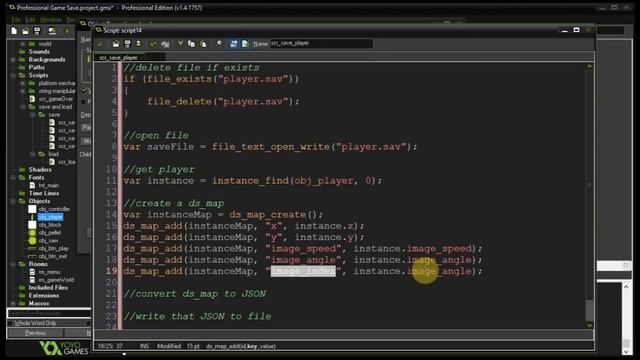Click scroll-down arrow of code editor
The width and height of the screenshot is (640, 360).
[x=589, y=325]
